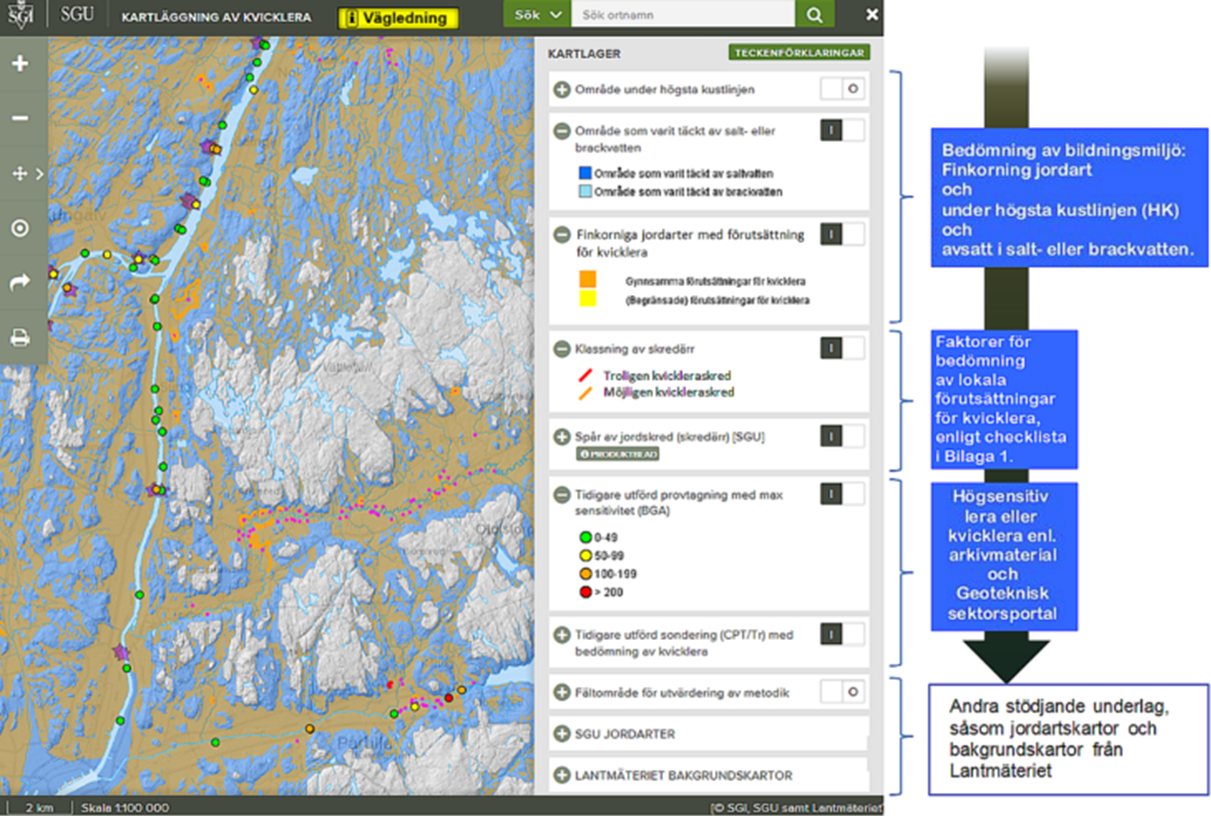Click the print map icon
Viewport: 1211px width, 816px height.
point(20,338)
